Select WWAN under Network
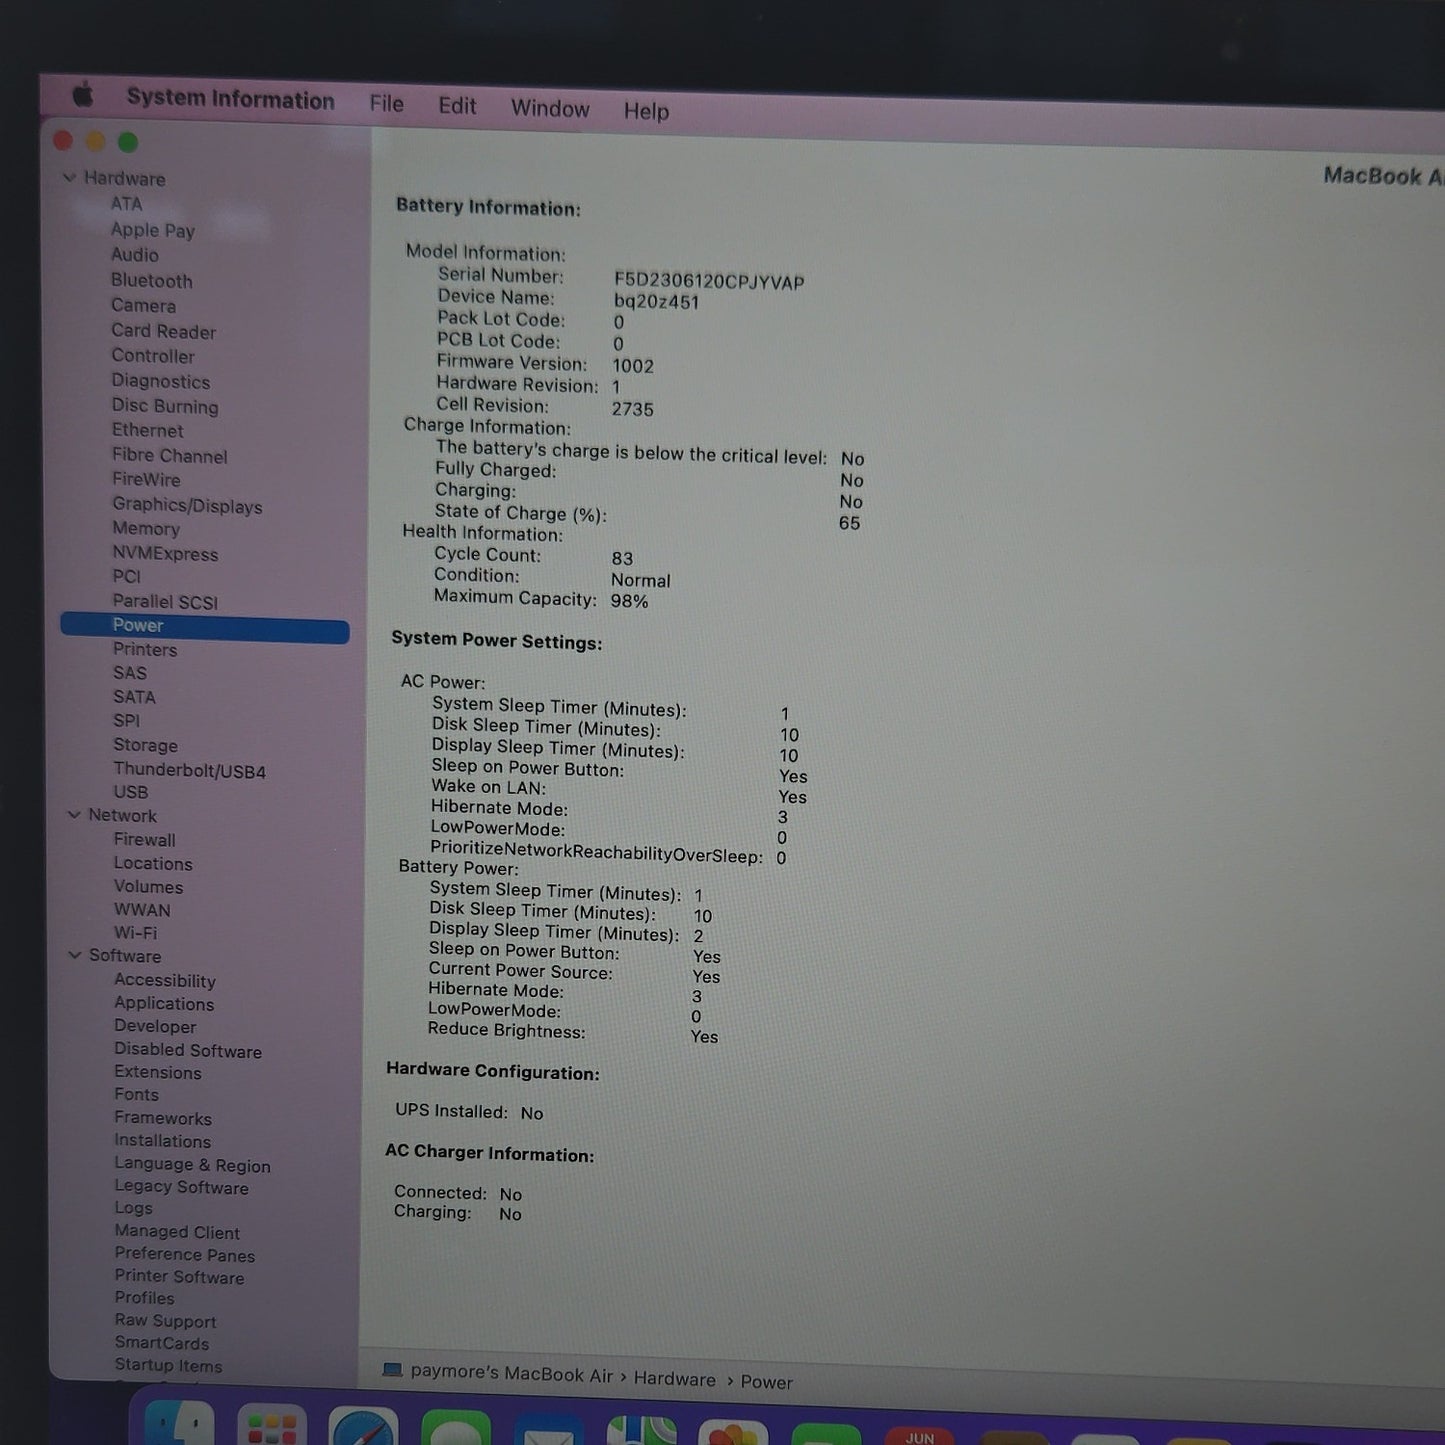This screenshot has width=1445, height=1445. click(x=142, y=910)
